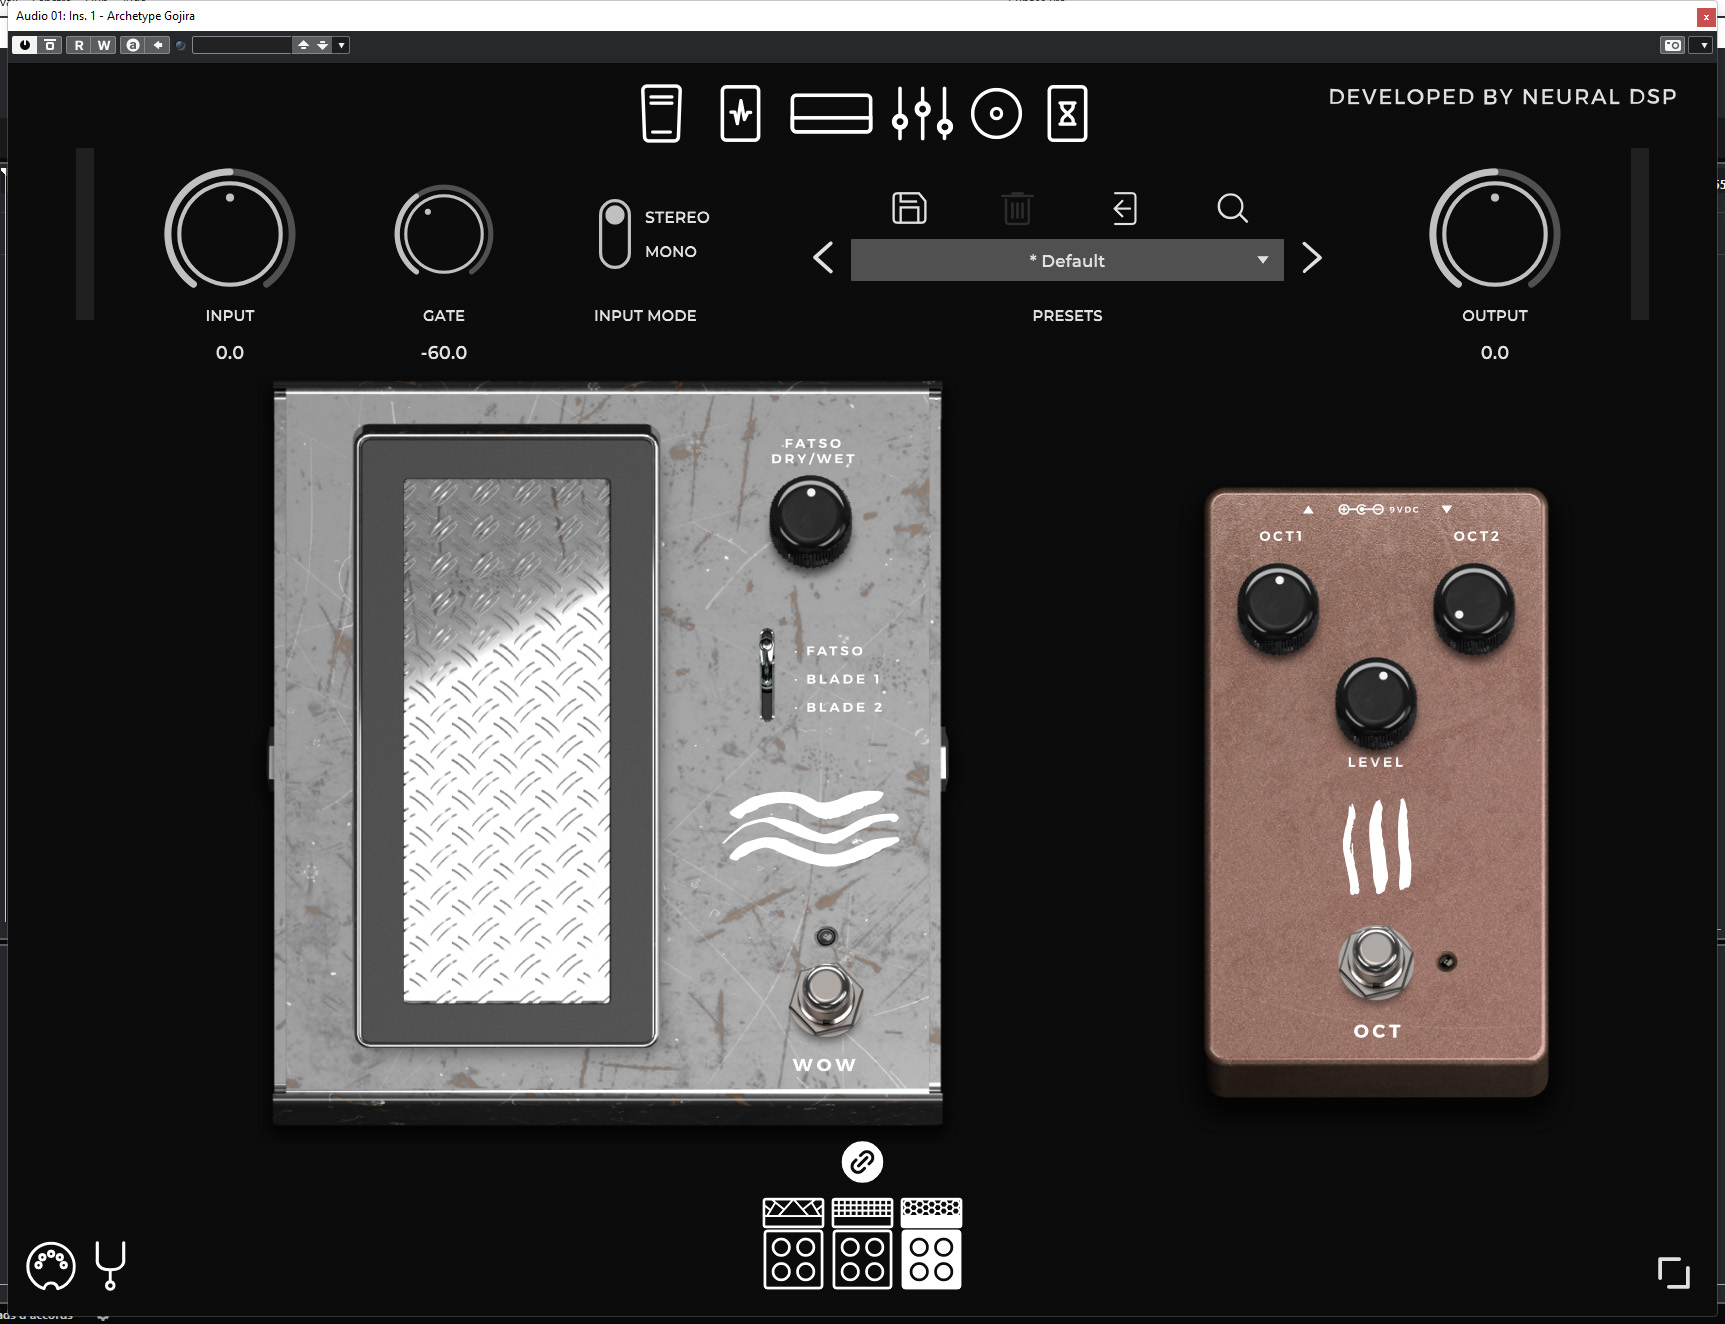This screenshot has width=1725, height=1324.
Task: Close the Archetype Gojira plugin window
Action: tap(1706, 17)
